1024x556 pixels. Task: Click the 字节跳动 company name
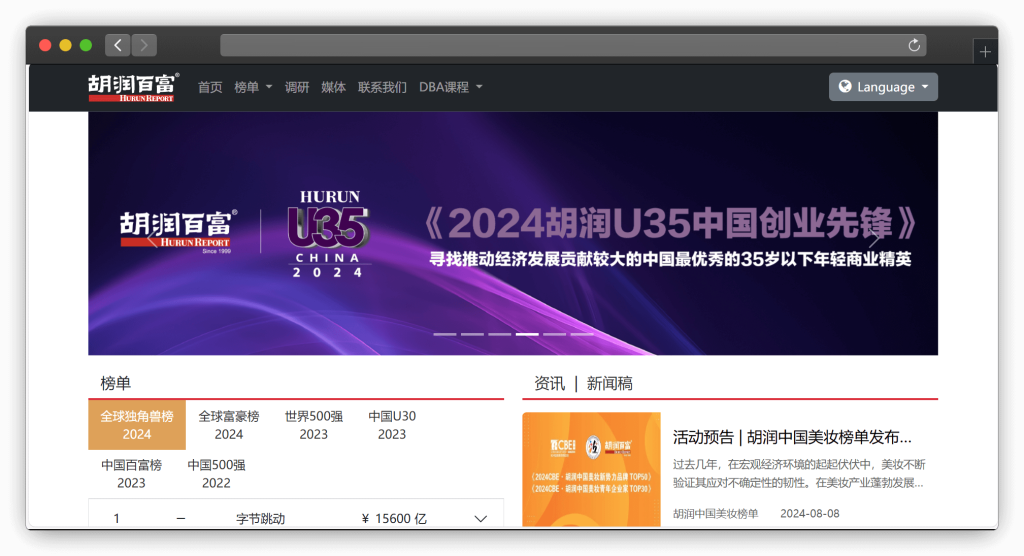pos(261,519)
